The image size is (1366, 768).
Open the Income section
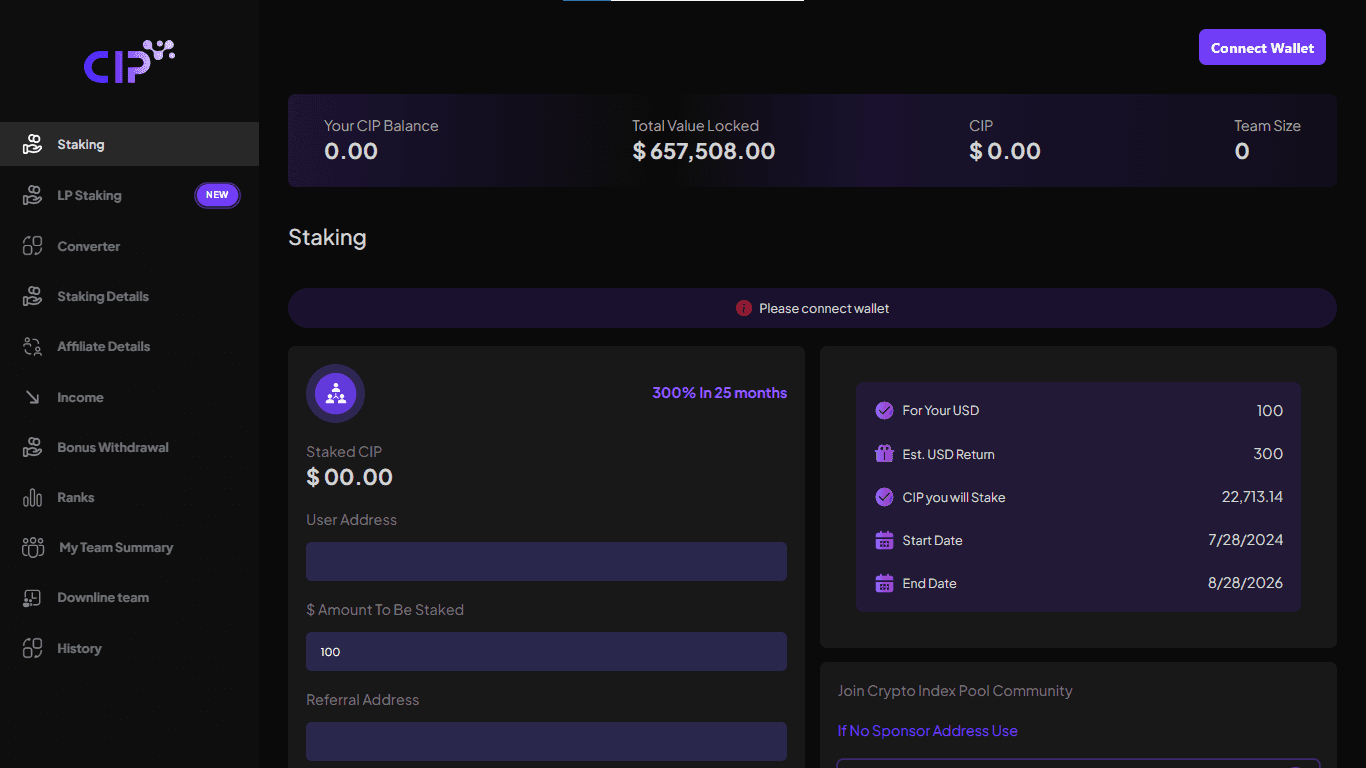[x=32, y=397]
